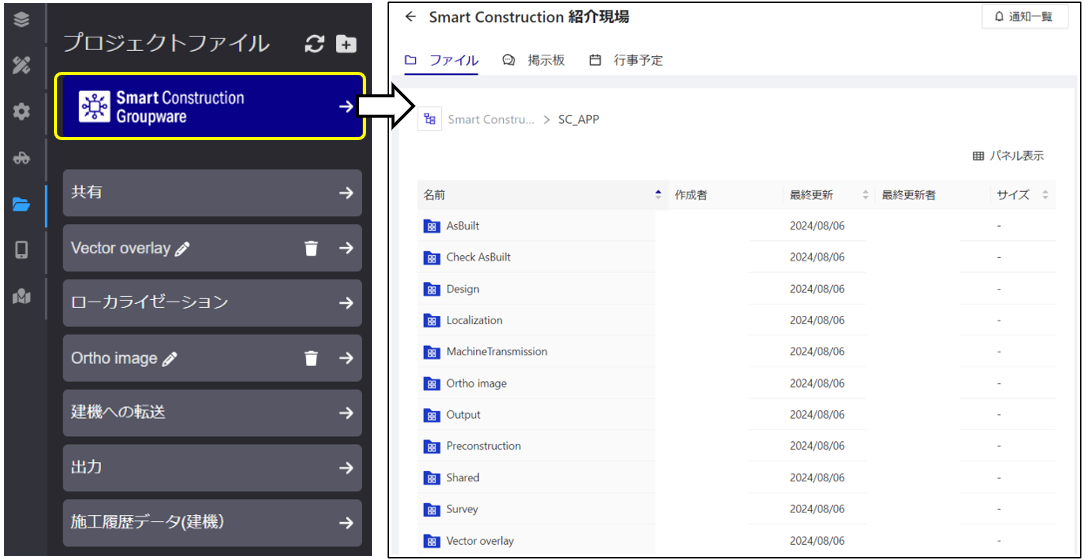Sort by 最終更新 column header
Image resolution: width=1088 pixels, height=560 pixels.
828,196
